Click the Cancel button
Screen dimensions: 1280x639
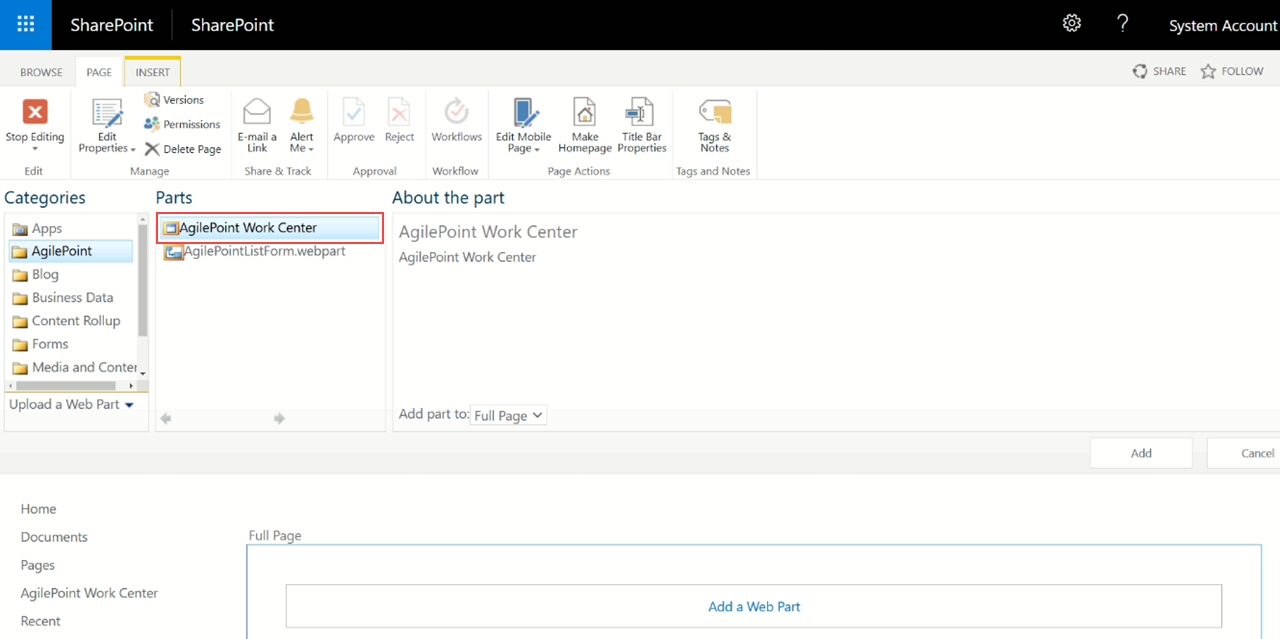[x=1244, y=453]
